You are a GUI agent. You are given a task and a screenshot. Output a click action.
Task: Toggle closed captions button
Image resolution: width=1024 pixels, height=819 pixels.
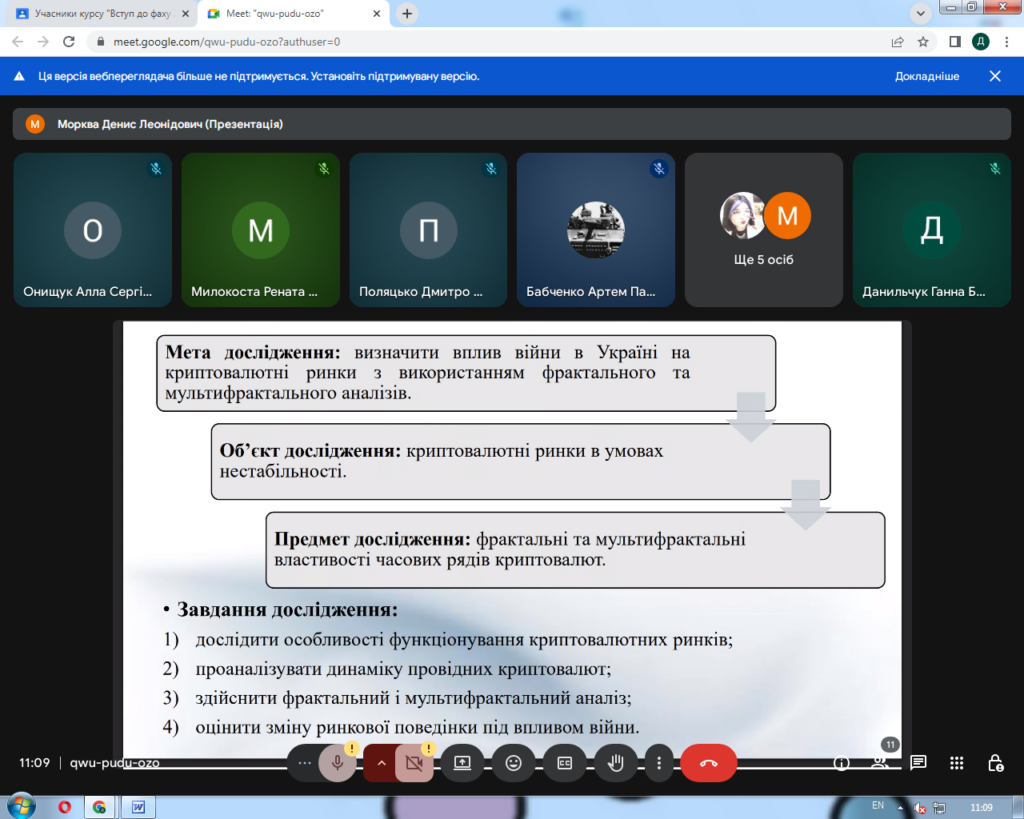coord(565,763)
